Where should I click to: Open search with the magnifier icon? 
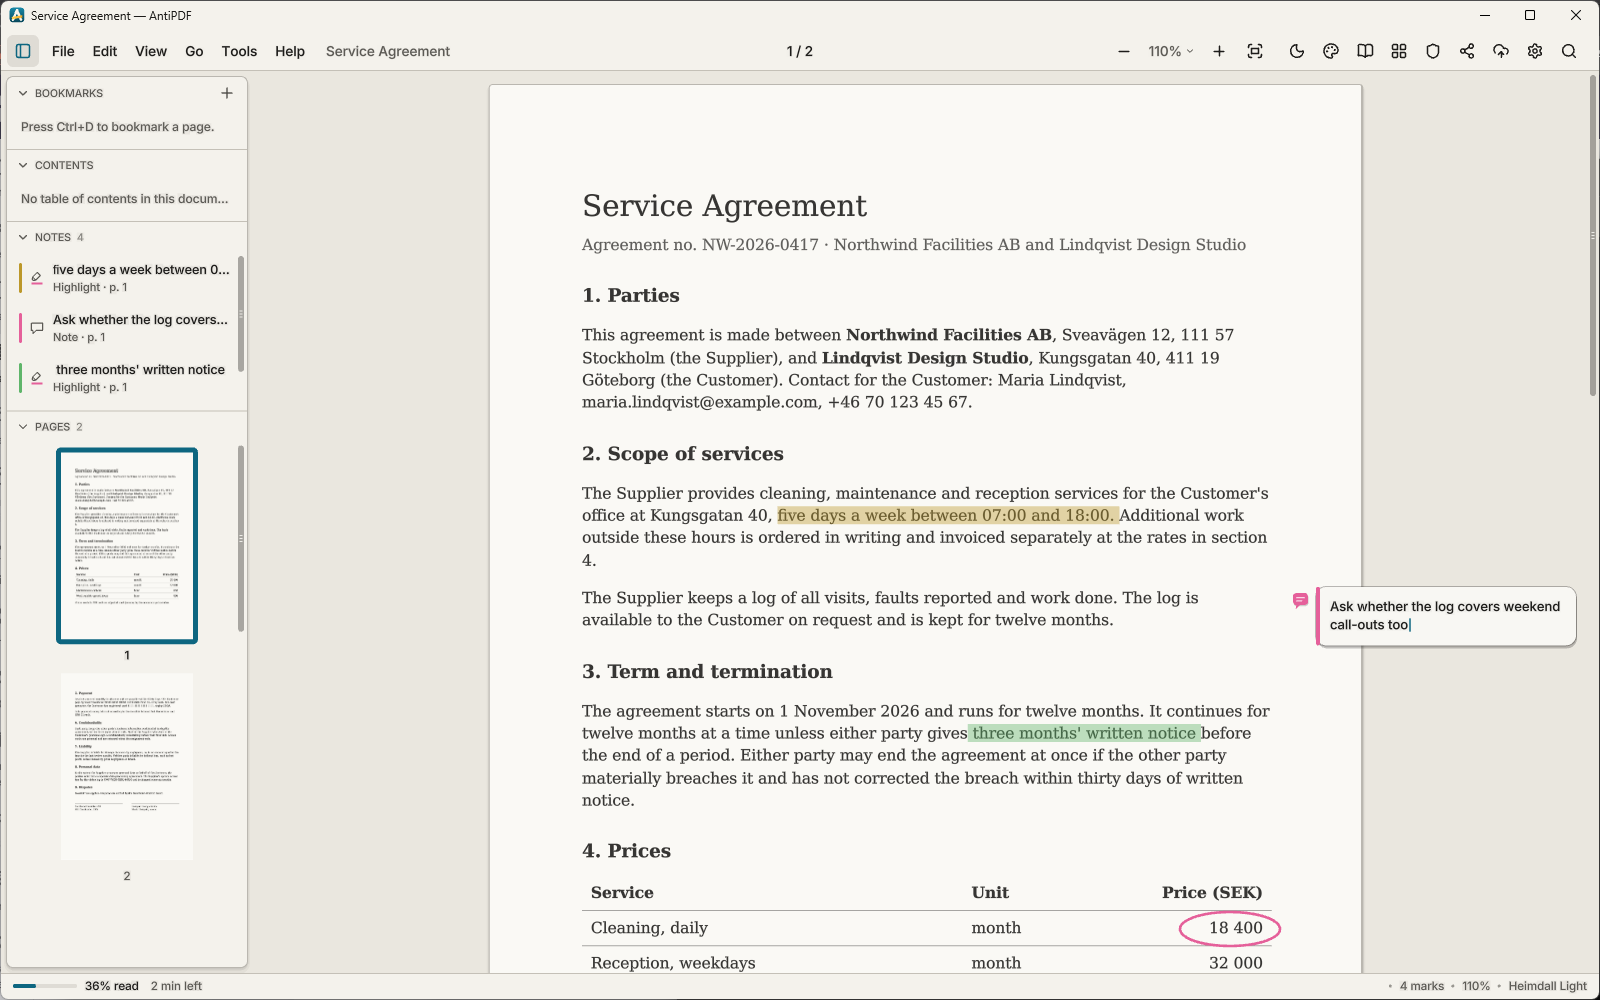[1569, 51]
